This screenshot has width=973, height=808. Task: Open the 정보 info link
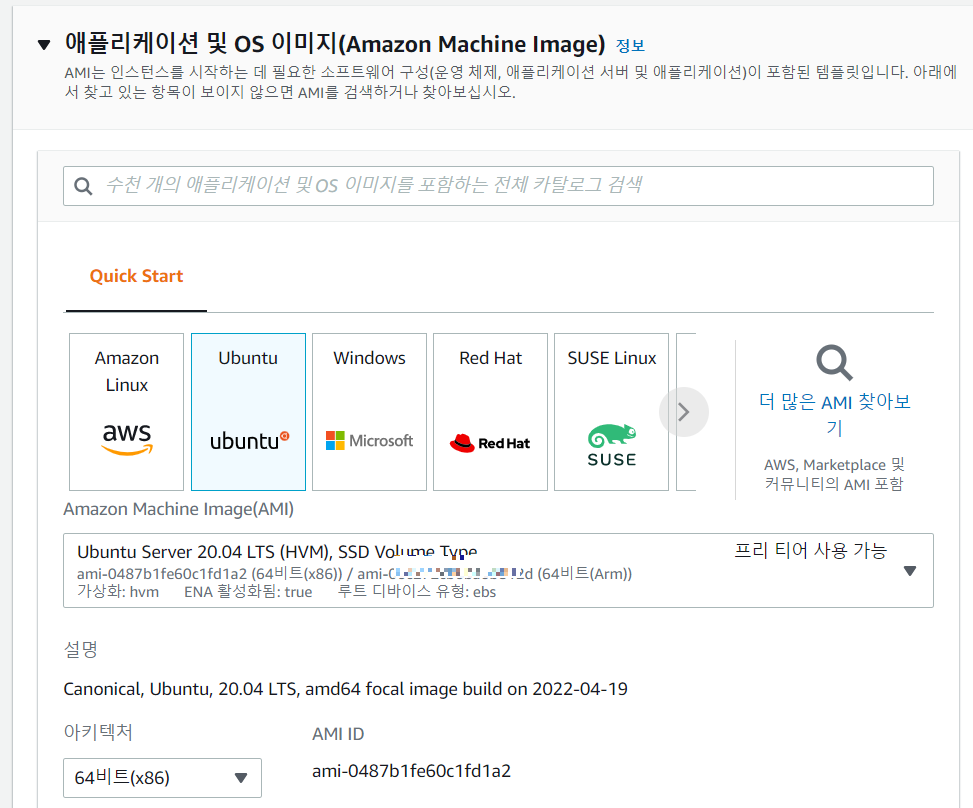click(x=630, y=45)
